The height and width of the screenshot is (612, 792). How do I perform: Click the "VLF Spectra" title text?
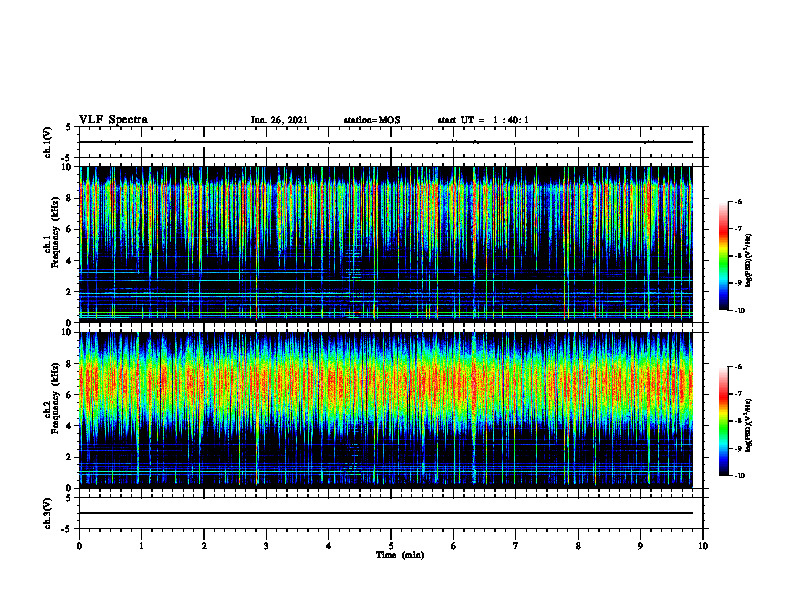point(113,119)
